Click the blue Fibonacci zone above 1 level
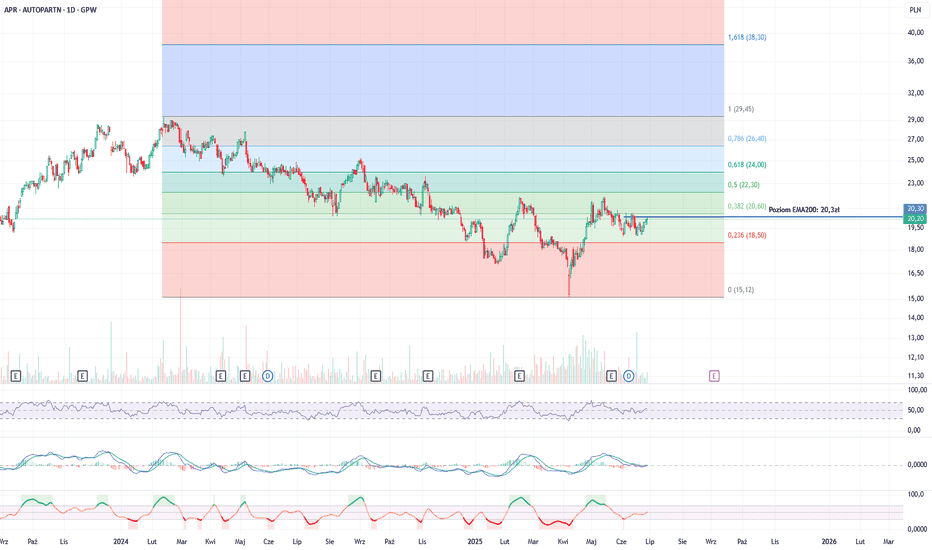 pyautogui.click(x=440, y=80)
